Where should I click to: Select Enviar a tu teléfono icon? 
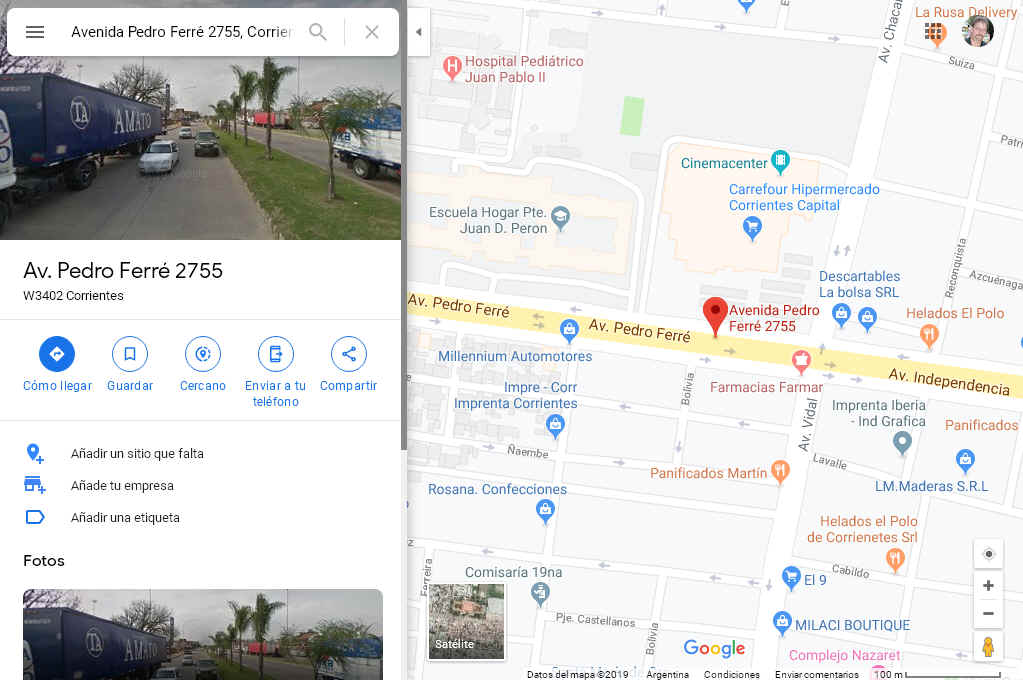(x=275, y=354)
